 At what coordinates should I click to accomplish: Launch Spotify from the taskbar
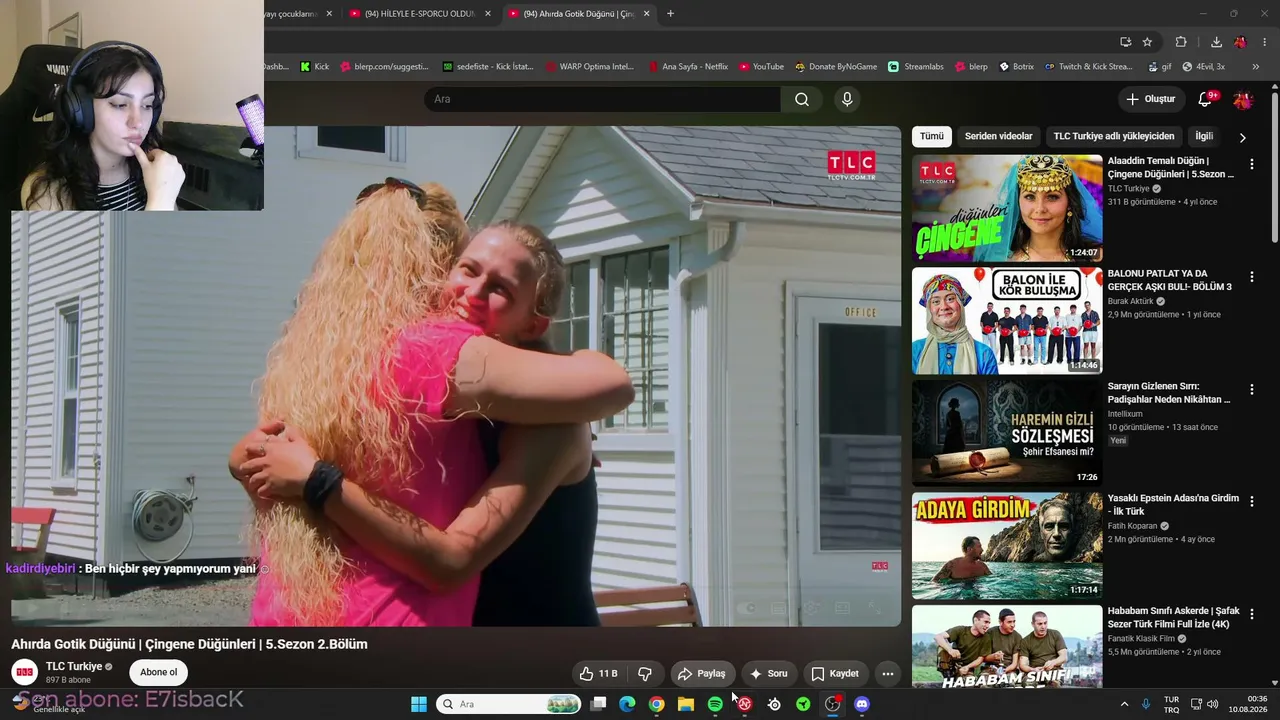click(715, 704)
